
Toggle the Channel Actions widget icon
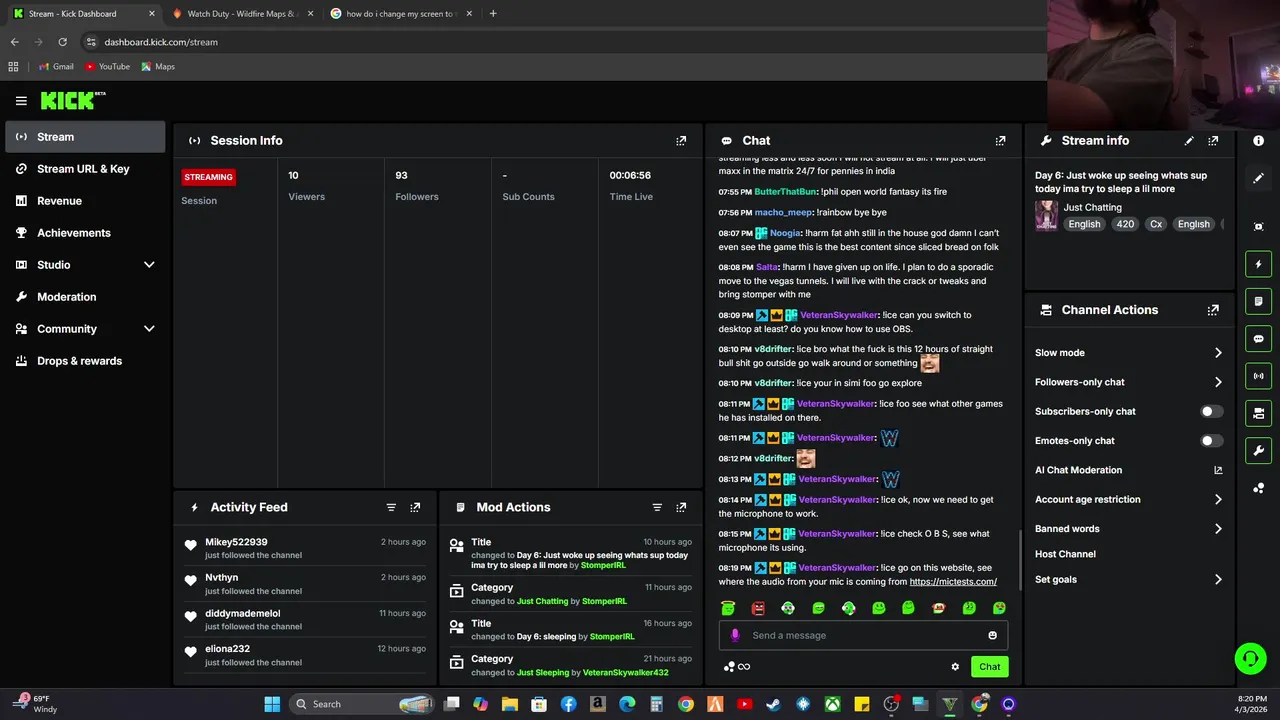point(1258,413)
